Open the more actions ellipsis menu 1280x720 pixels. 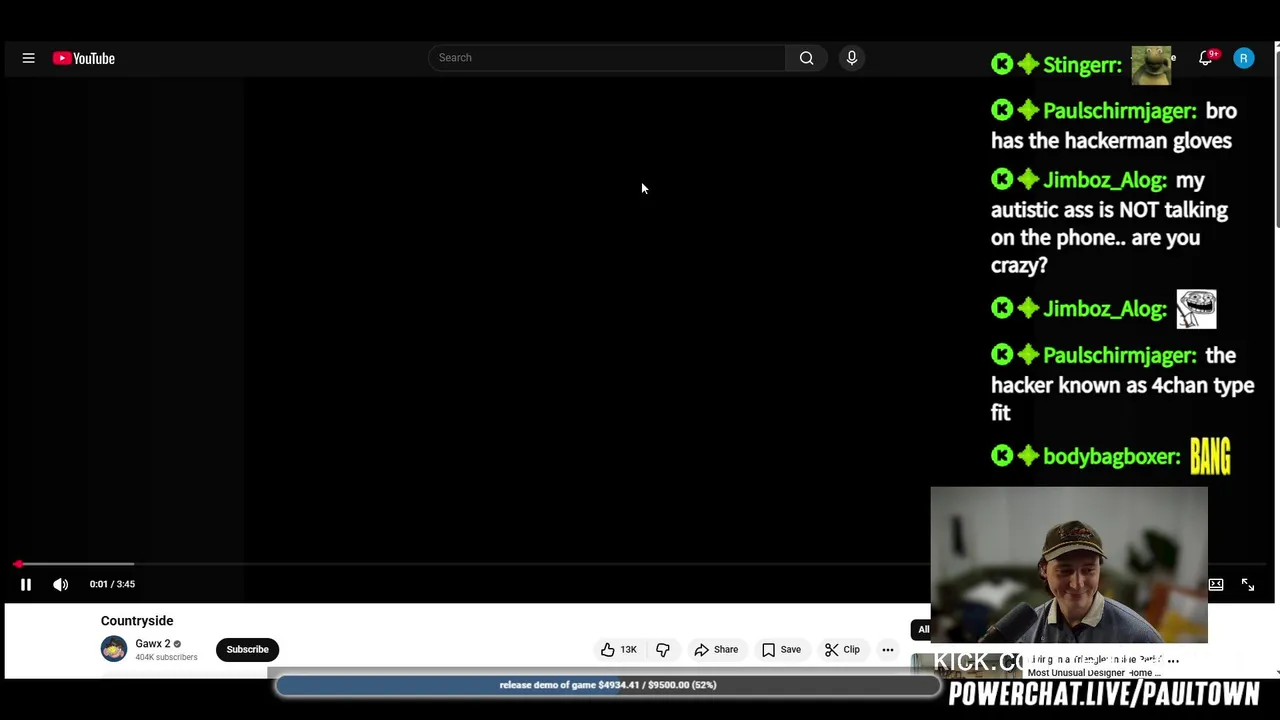click(887, 650)
